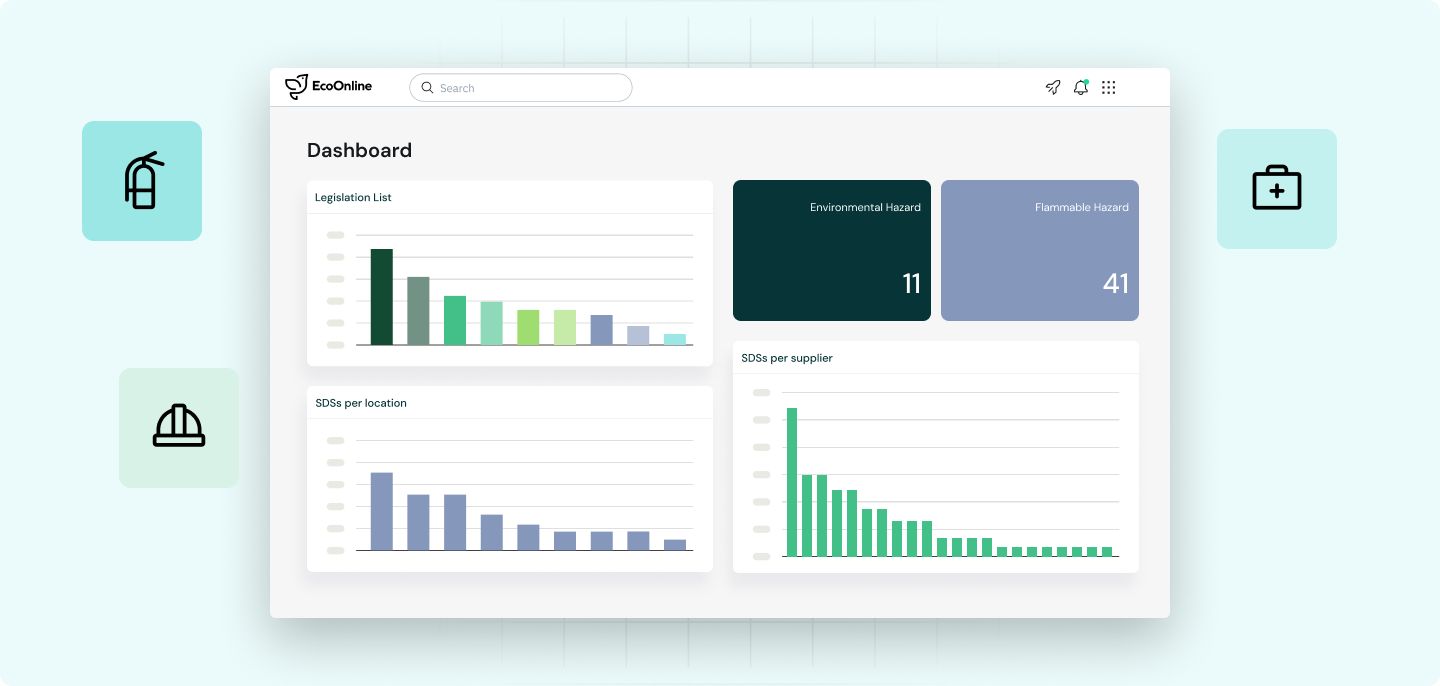Open the Environmental Hazard card
The width and height of the screenshot is (1440, 686).
coord(831,250)
